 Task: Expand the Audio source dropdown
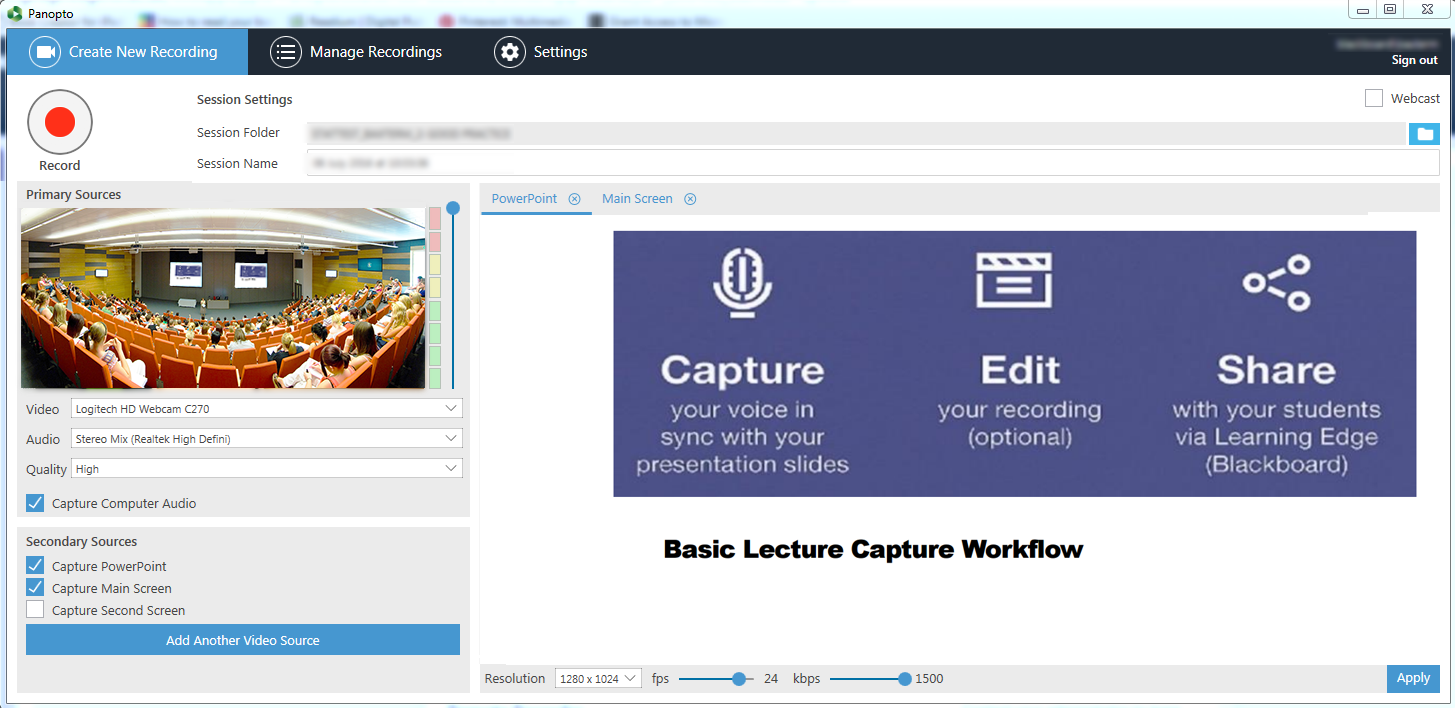[267, 438]
